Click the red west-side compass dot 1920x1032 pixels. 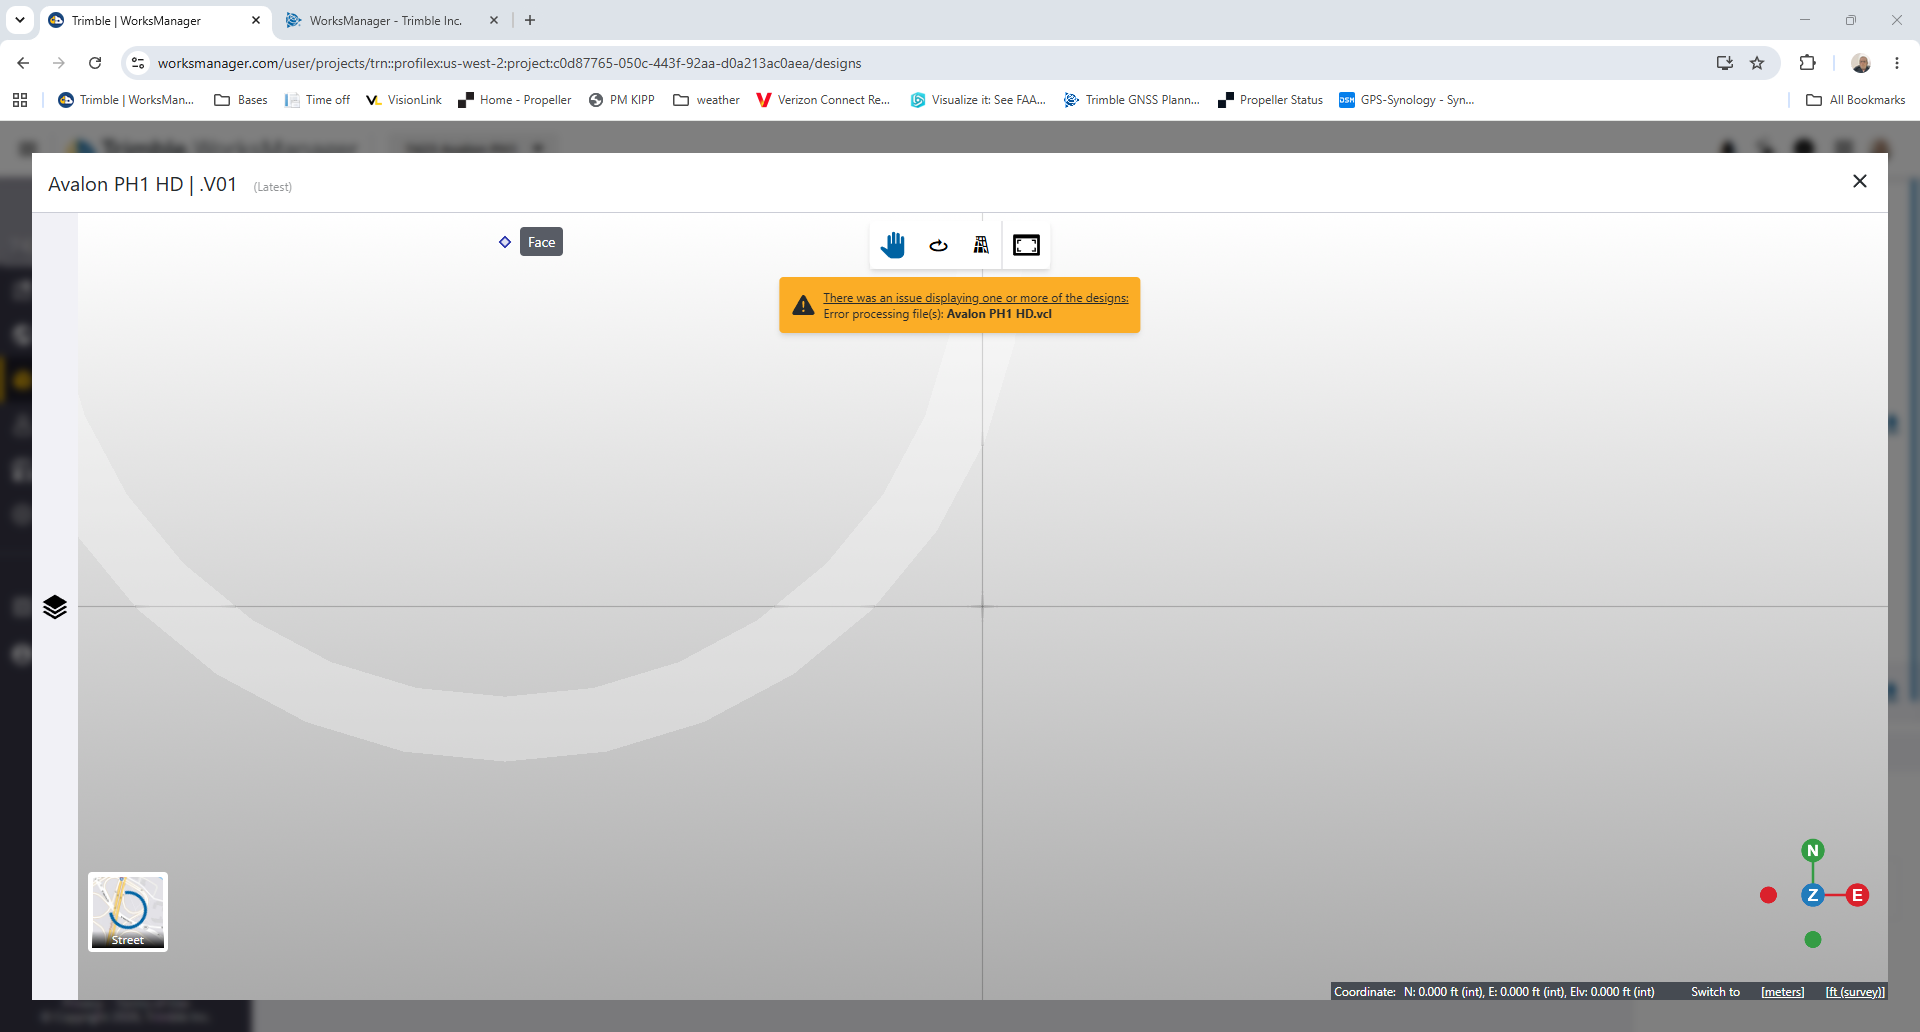tap(1769, 895)
